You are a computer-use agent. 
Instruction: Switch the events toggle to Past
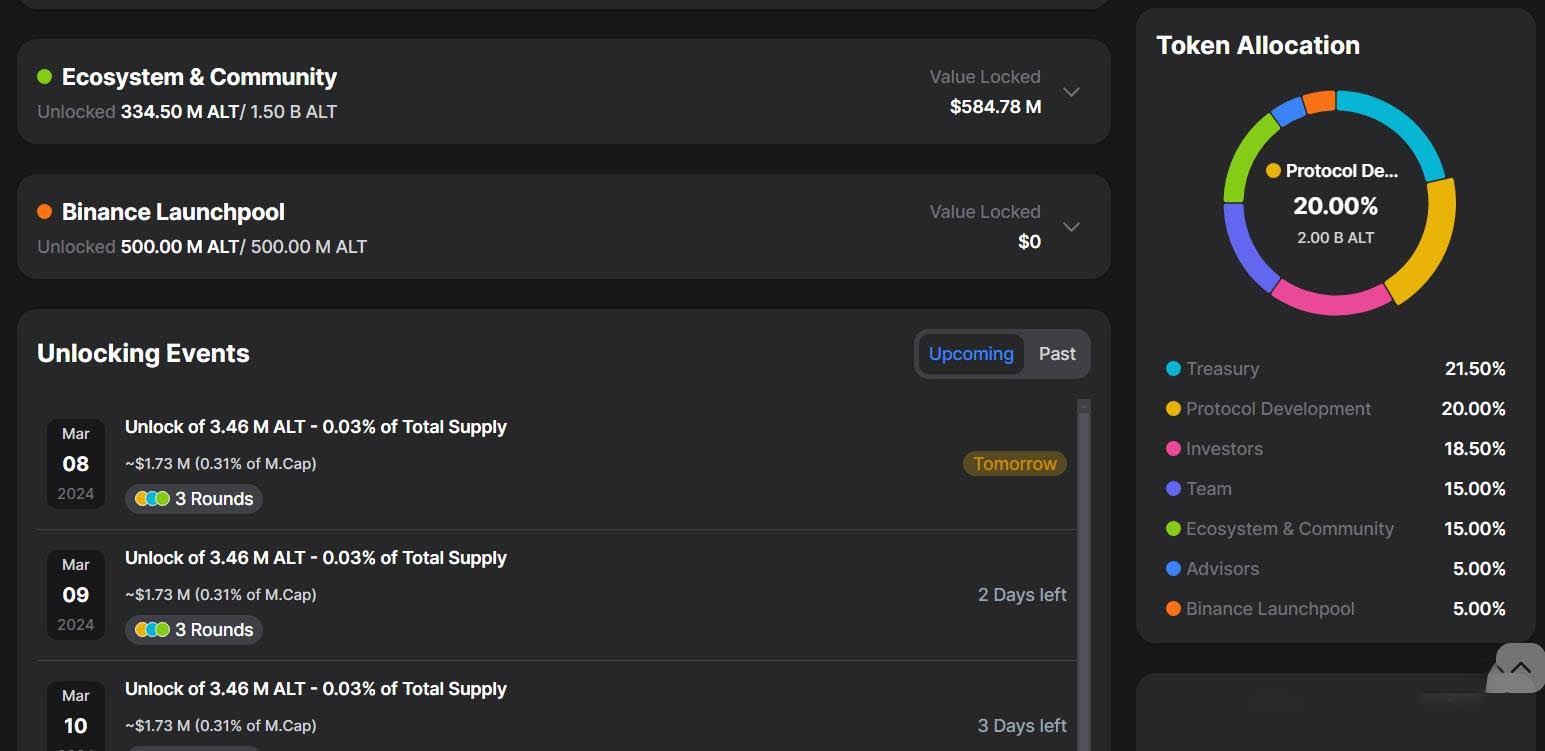pyautogui.click(x=1057, y=354)
